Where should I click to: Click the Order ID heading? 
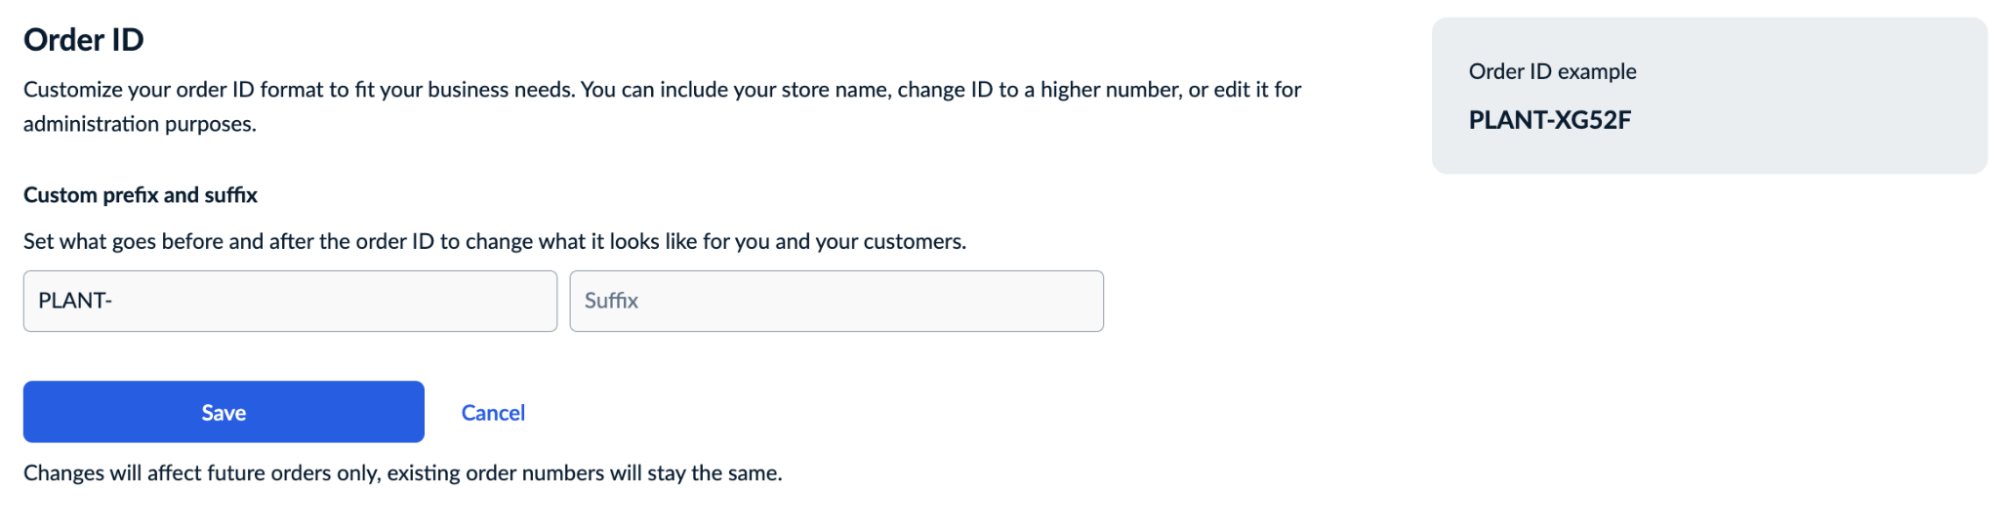tap(84, 40)
